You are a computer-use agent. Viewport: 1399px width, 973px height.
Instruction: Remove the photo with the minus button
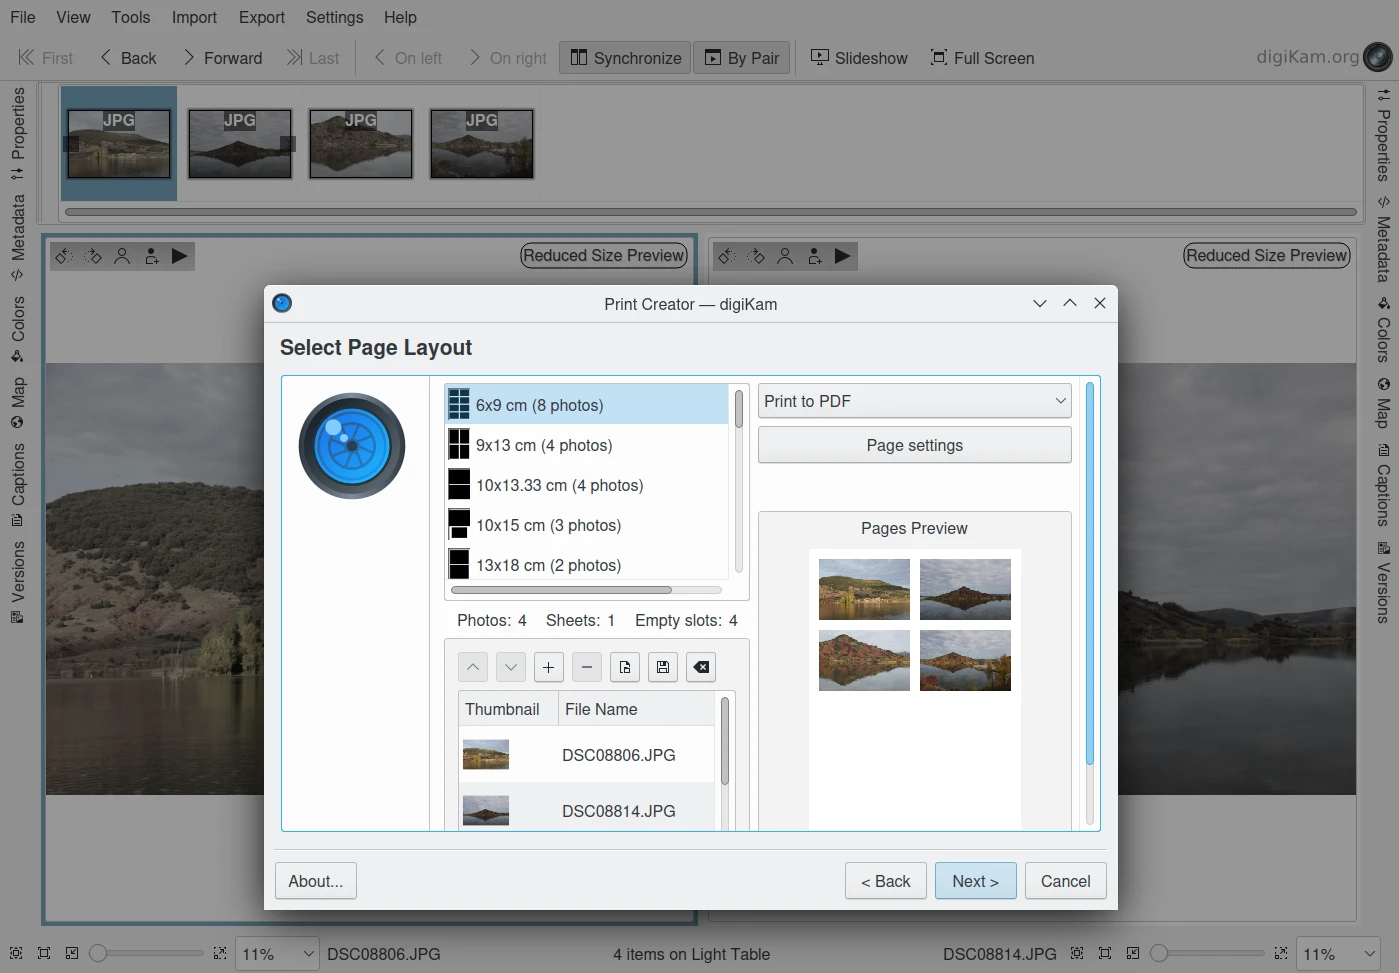click(x=587, y=667)
